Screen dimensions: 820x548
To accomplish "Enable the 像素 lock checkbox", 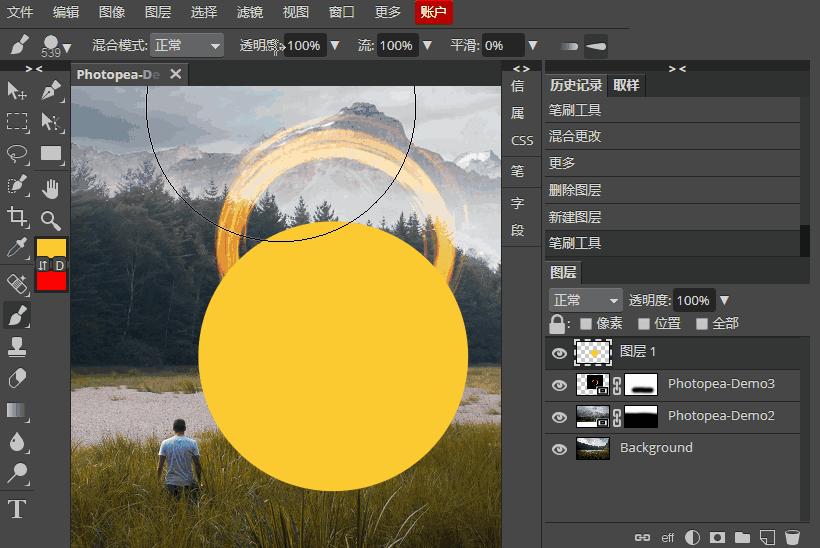I will 586,324.
